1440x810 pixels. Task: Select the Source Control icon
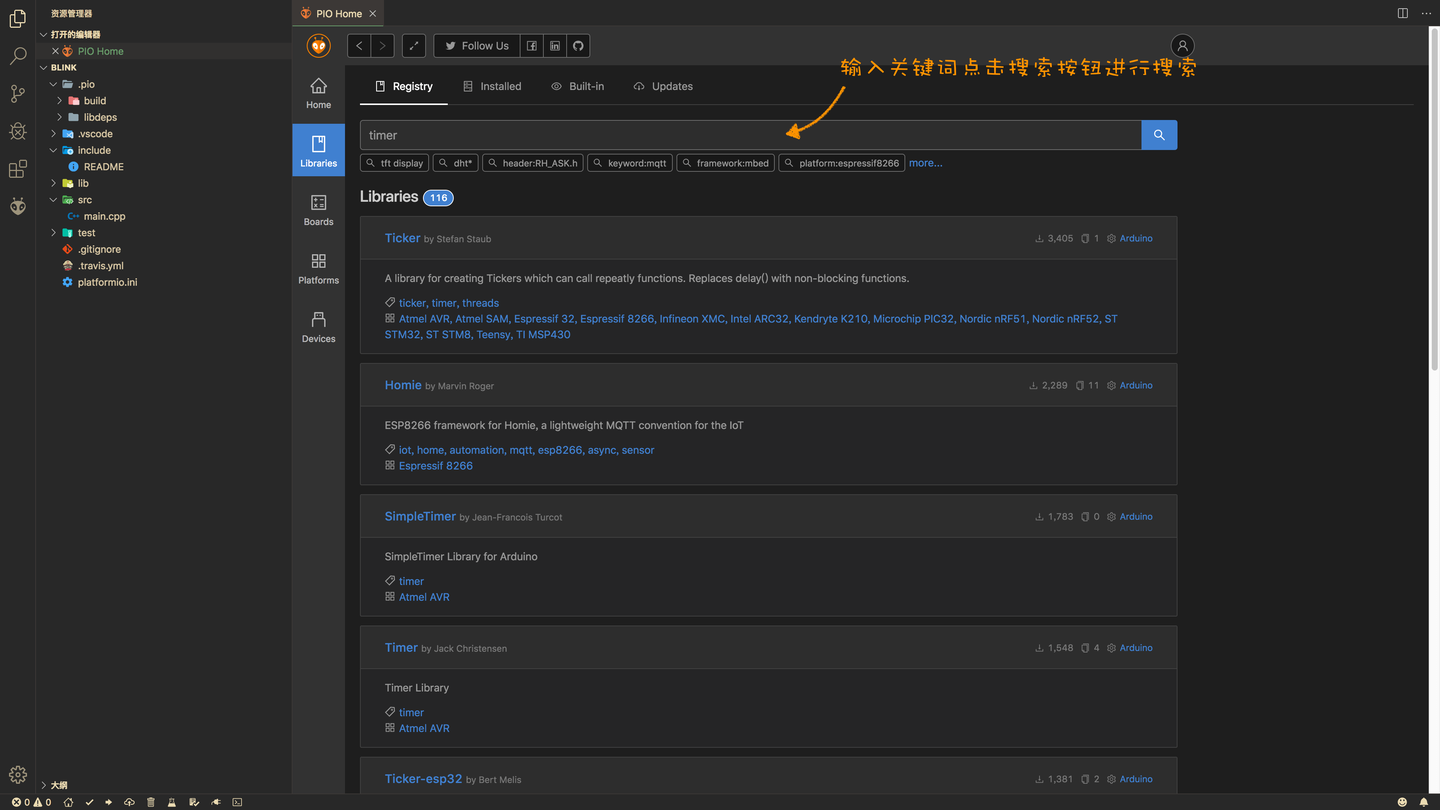pyautogui.click(x=17, y=93)
